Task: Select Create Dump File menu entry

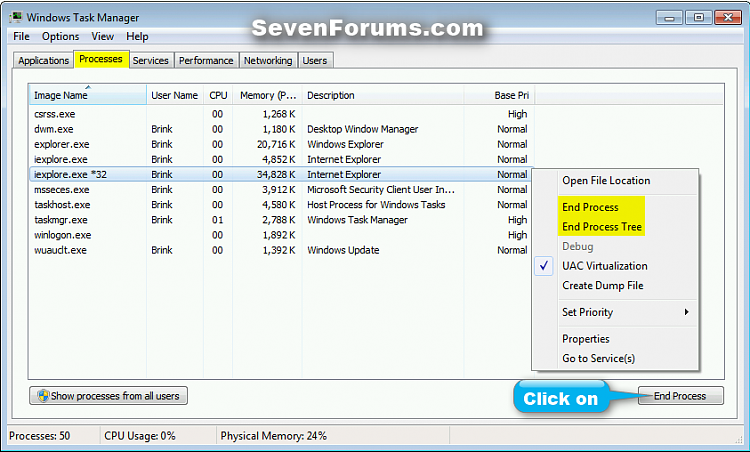Action: click(x=603, y=286)
